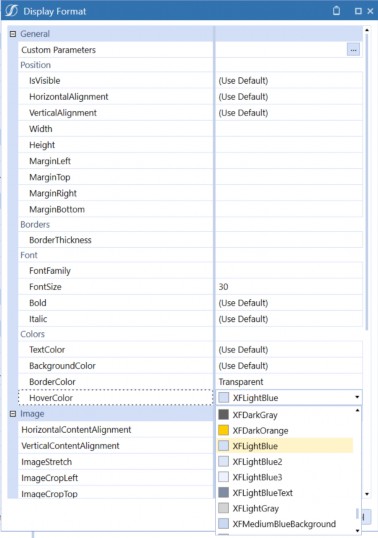Click the pin icon in title bar
Image resolution: width=378 pixels, height=538 pixels.
tap(336, 11)
